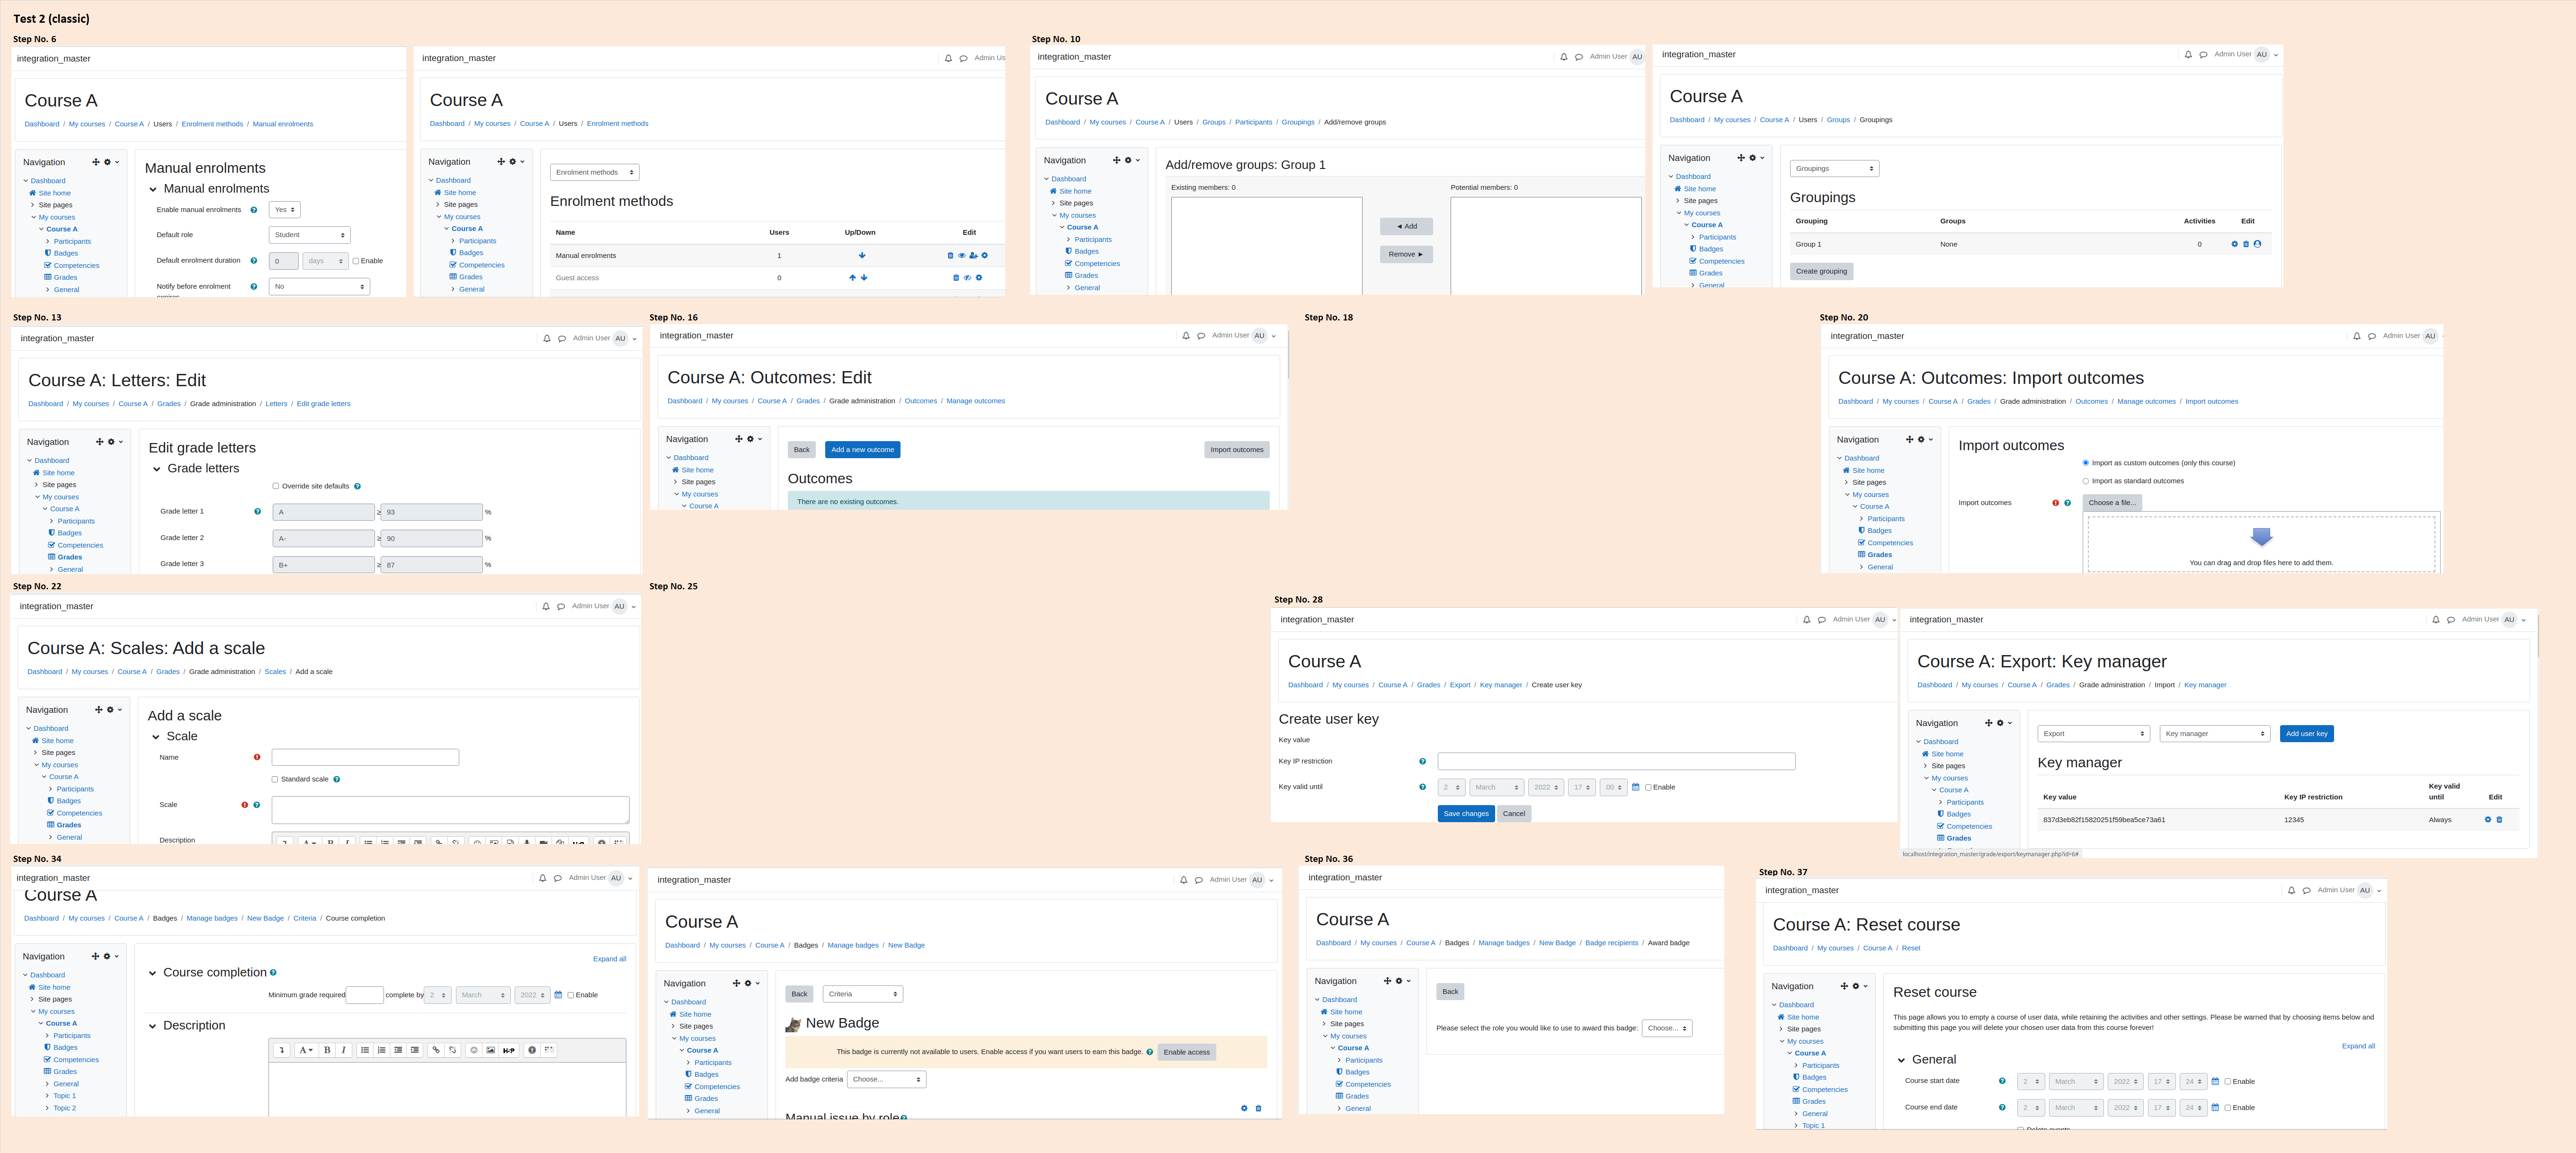Tick the Standard scale checkbox
Viewport: 2576px width, 1153px height.
coord(275,779)
